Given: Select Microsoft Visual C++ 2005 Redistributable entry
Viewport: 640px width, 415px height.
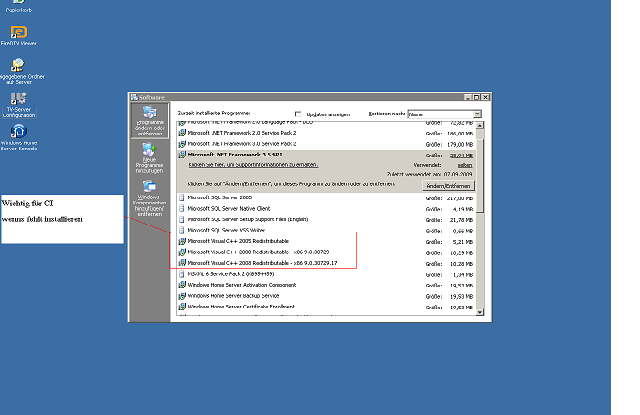Looking at the screenshot, I should [x=327, y=241].
